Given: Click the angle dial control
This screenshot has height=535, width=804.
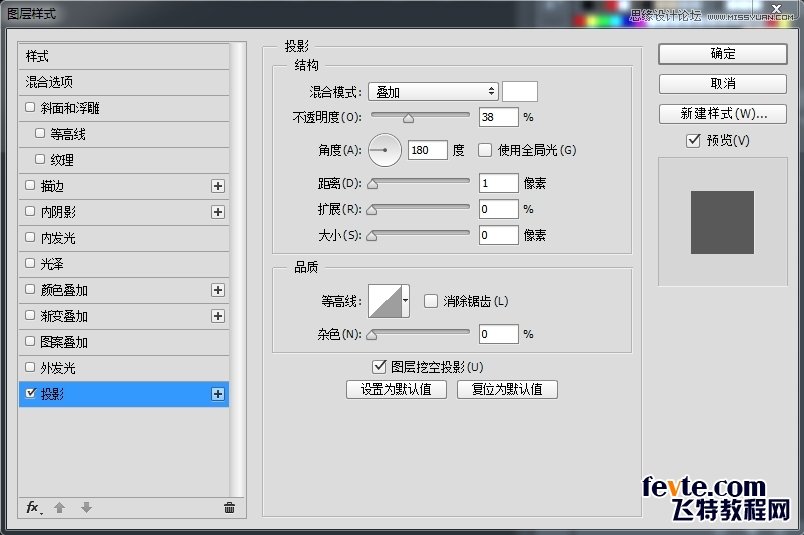Looking at the screenshot, I should pos(385,150).
